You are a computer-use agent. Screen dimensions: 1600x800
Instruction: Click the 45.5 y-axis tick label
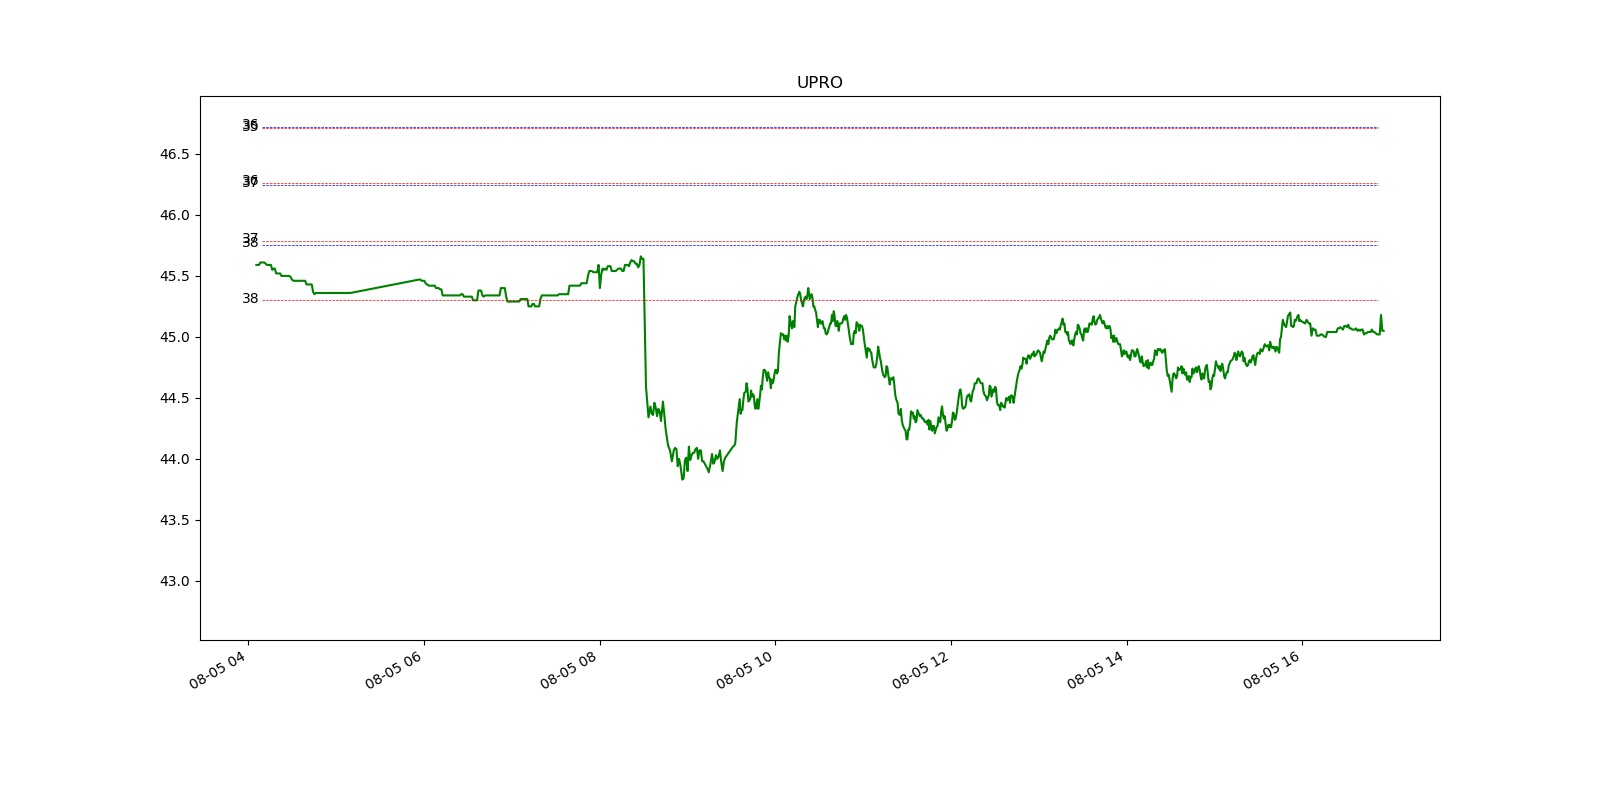pos(174,276)
